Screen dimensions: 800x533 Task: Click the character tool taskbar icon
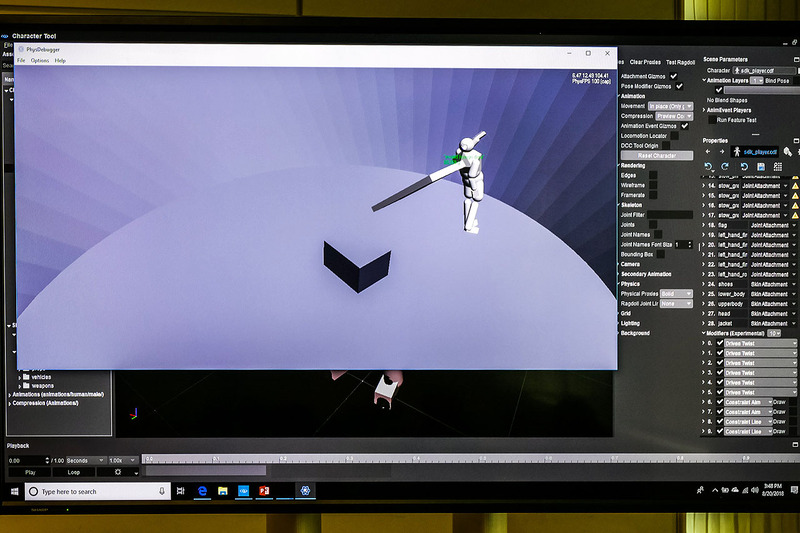[305, 491]
